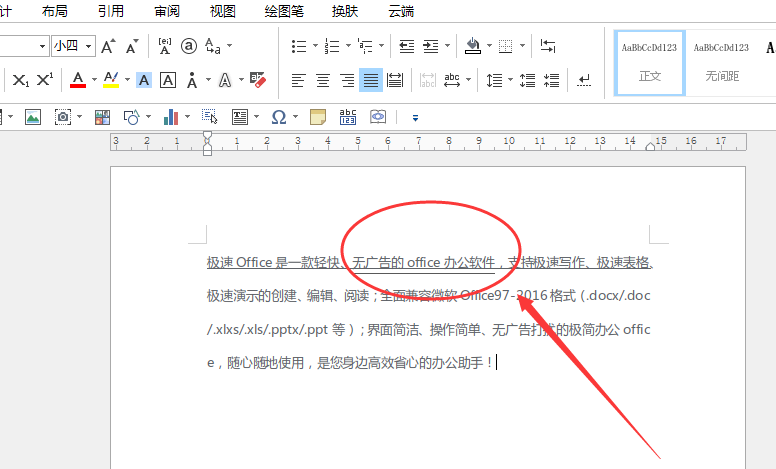Open font color dropdown arrow
The height and width of the screenshot is (469, 776).
pos(94,80)
